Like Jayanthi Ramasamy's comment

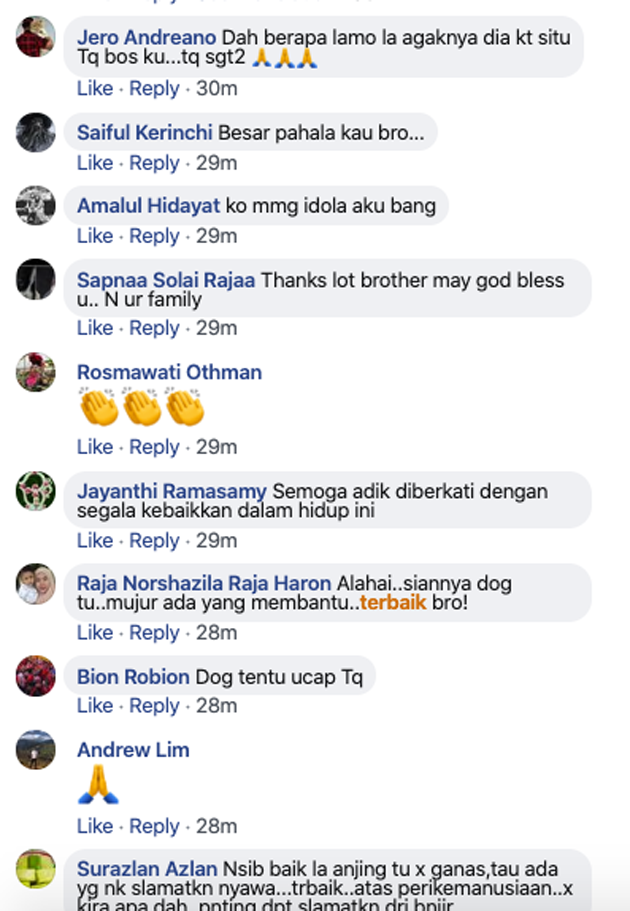[95, 540]
